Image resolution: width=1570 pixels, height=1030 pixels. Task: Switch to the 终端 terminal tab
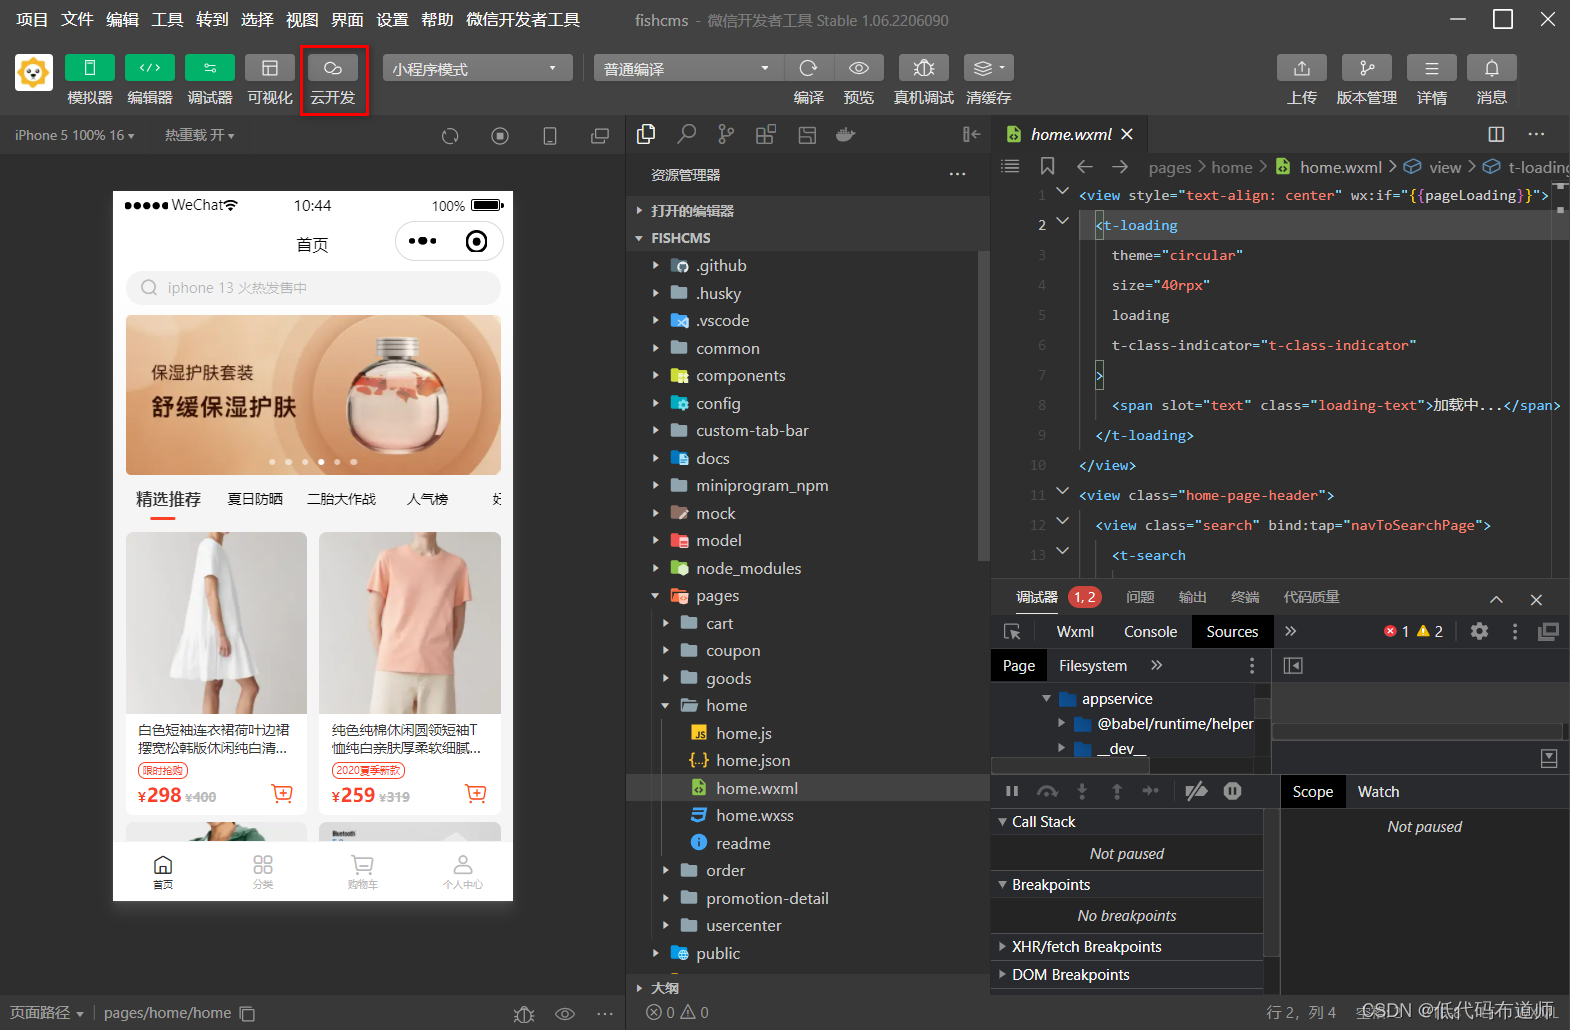click(1245, 597)
